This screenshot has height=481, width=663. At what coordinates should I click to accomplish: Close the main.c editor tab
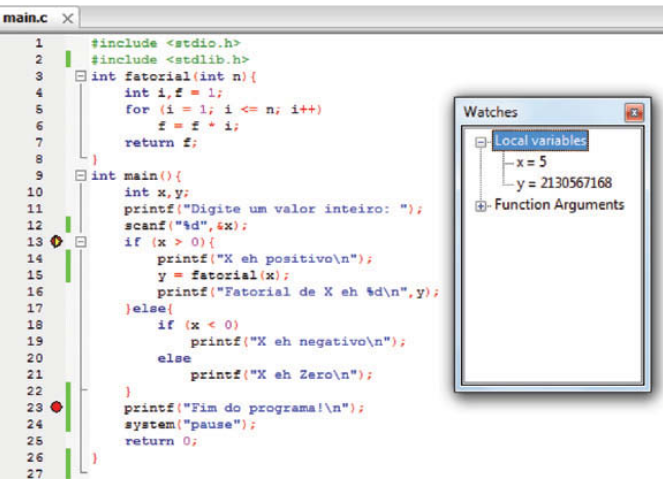(67, 19)
